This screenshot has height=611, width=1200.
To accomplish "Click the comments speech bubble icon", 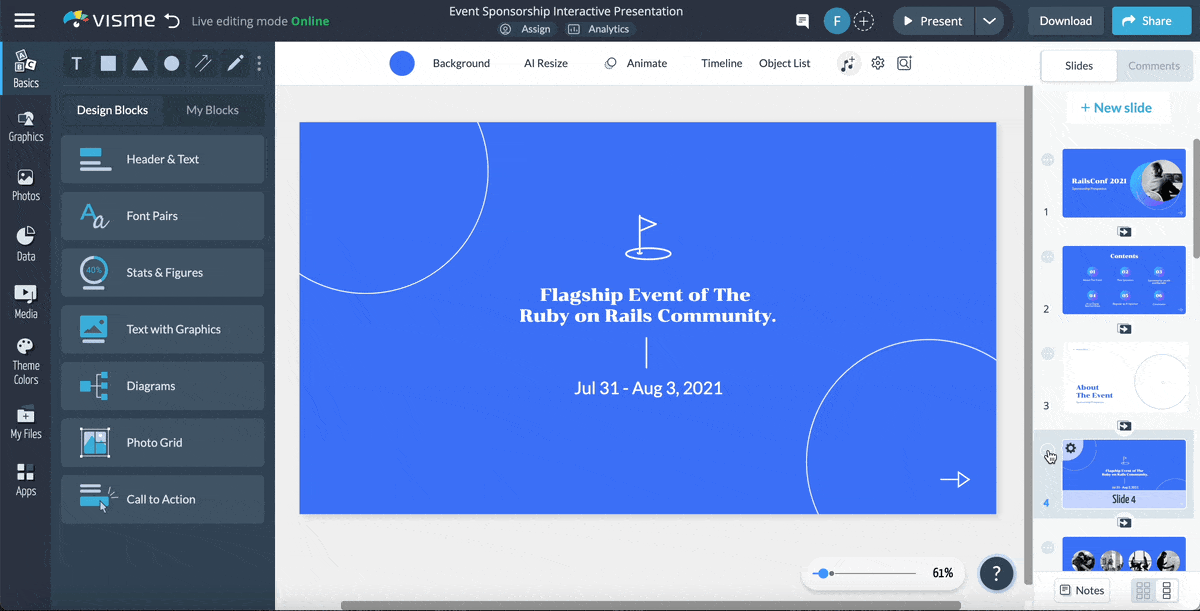I will (x=802, y=21).
